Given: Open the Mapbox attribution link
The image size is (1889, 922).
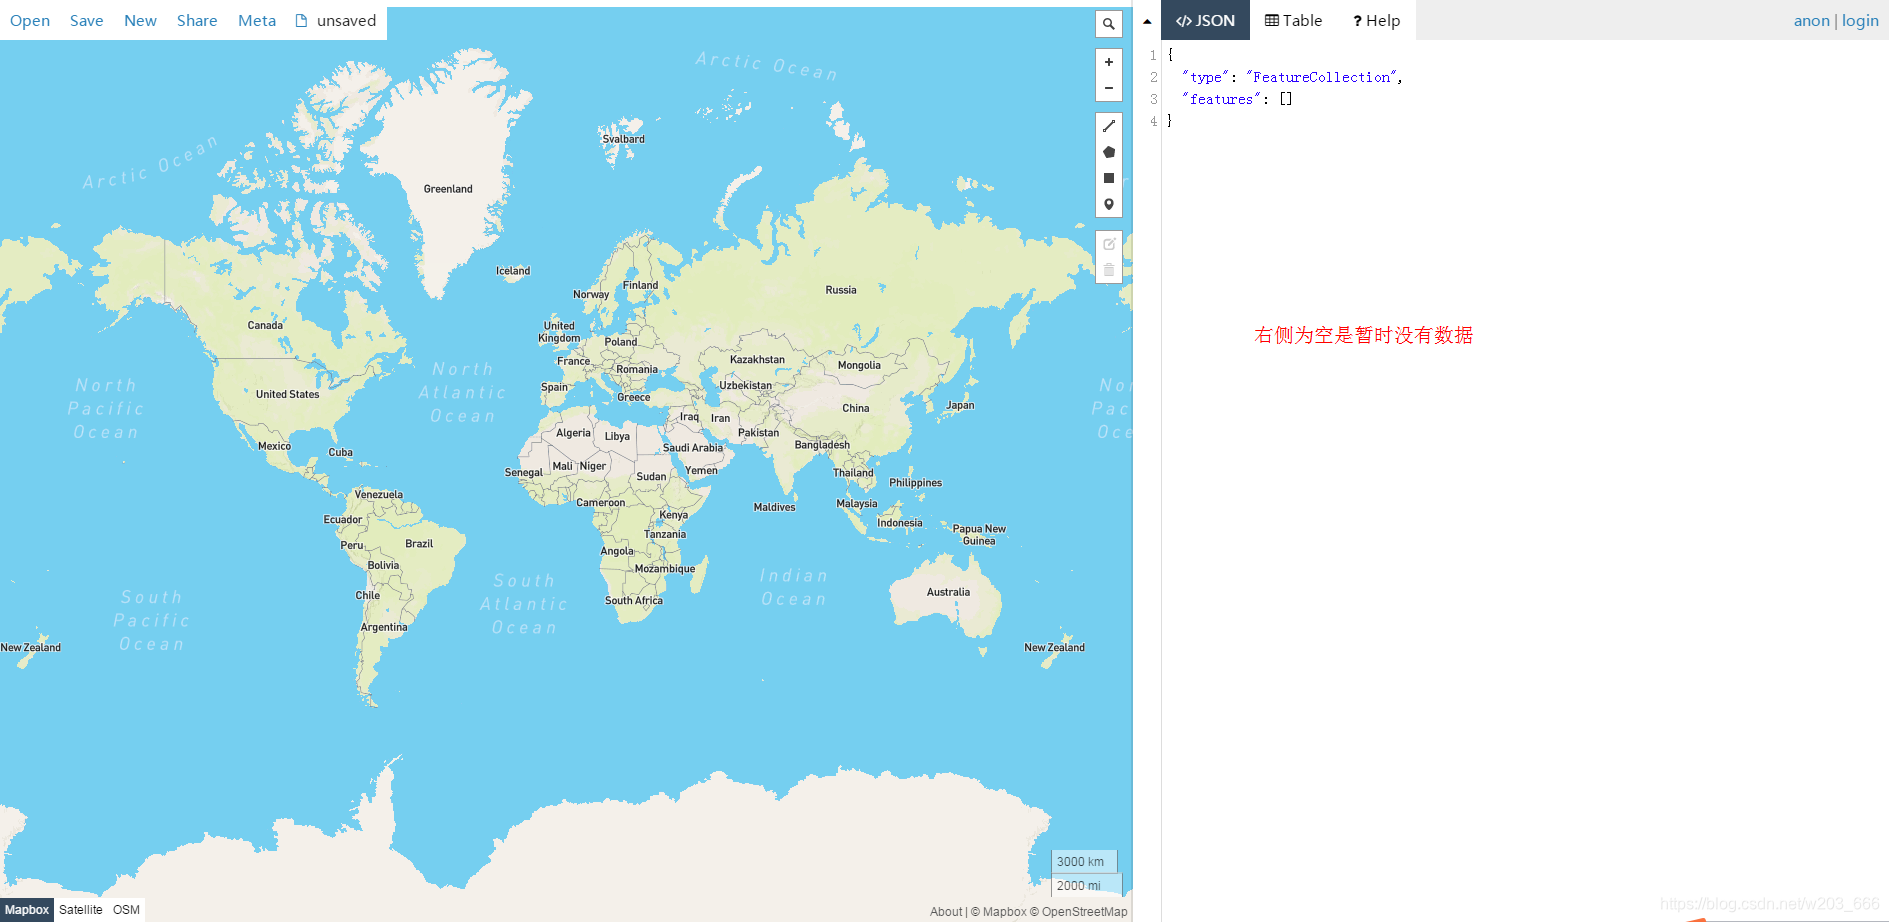Looking at the screenshot, I should 998,912.
